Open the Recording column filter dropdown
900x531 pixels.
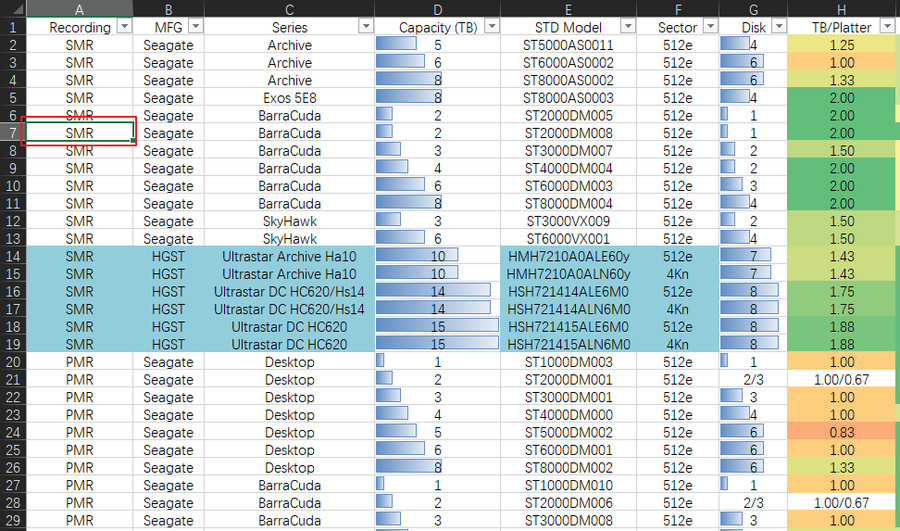pyautogui.click(x=125, y=26)
